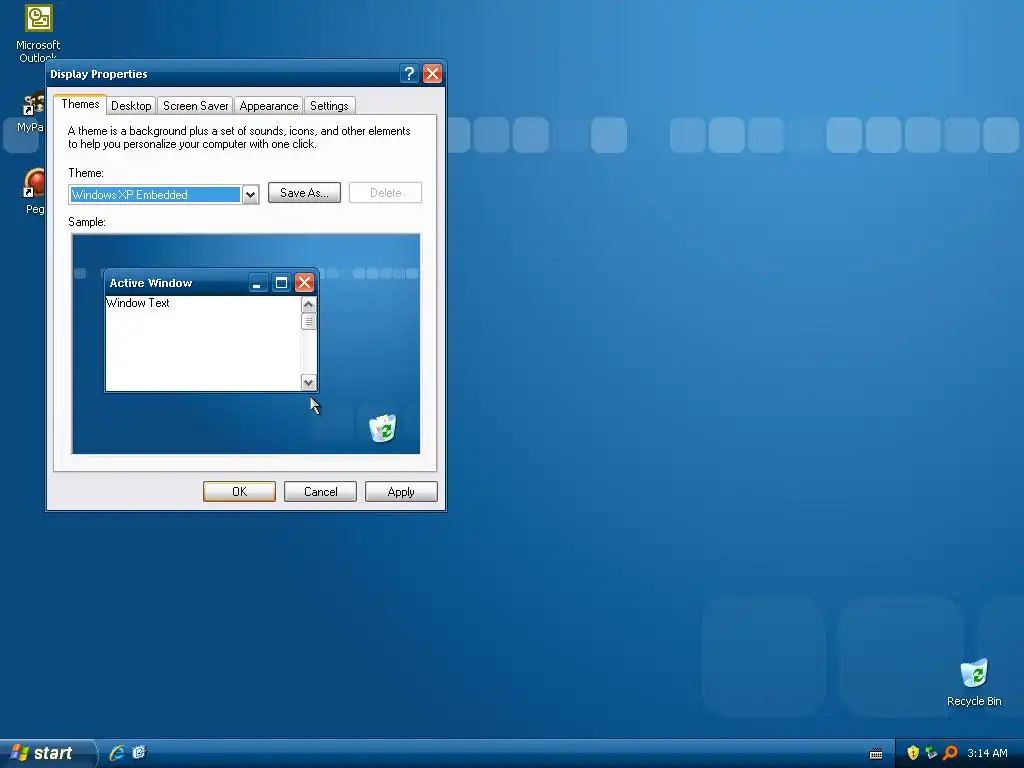Click the sample window scrollbar thumb
1024x768 pixels.
point(308,321)
